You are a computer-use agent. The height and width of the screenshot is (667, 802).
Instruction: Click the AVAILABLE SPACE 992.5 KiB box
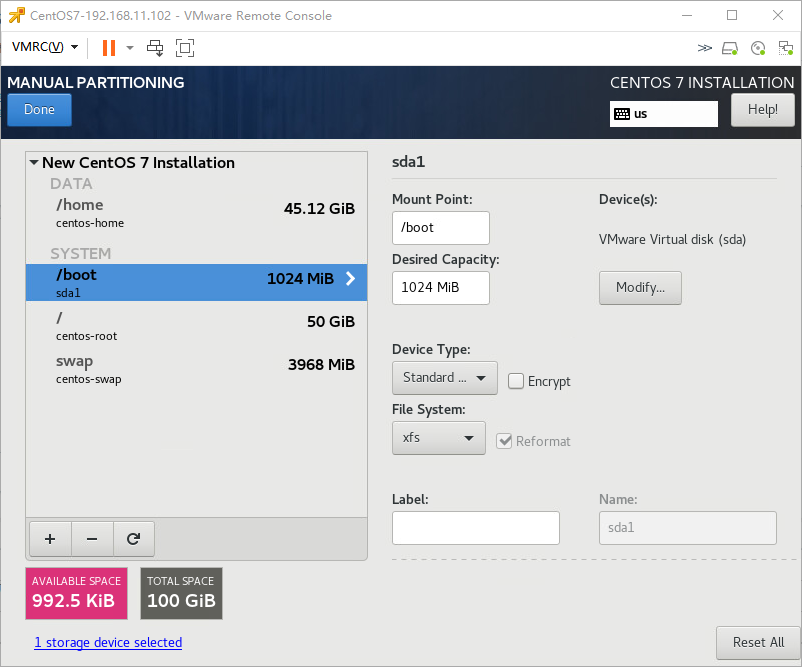coord(76,593)
